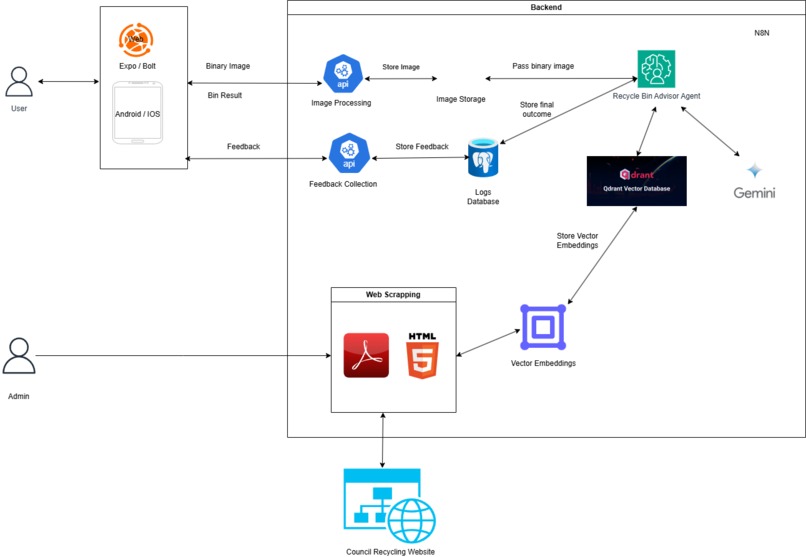Click the red PDF Acrobat icon
The height and width of the screenshot is (557, 806).
point(366,355)
